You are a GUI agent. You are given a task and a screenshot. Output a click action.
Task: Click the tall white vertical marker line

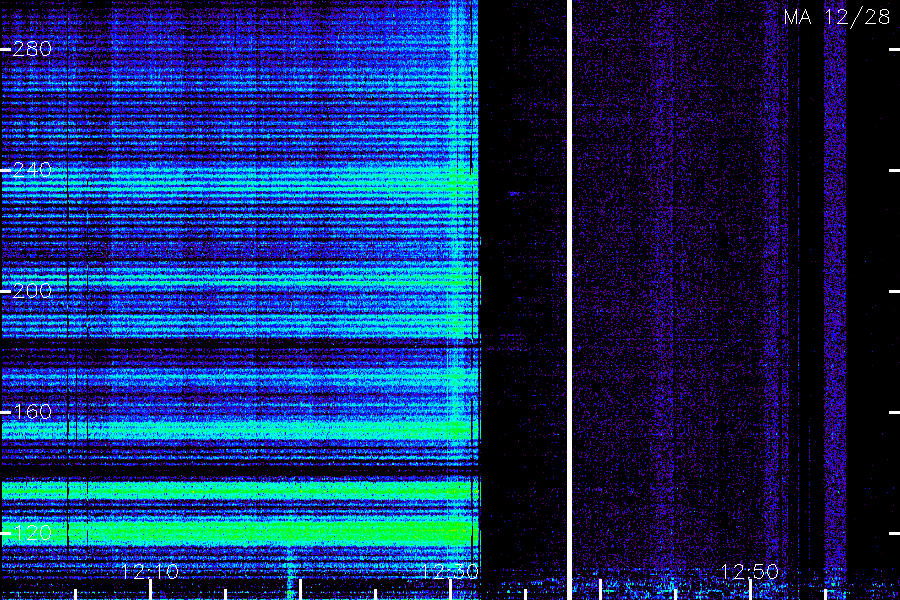click(x=569, y=300)
